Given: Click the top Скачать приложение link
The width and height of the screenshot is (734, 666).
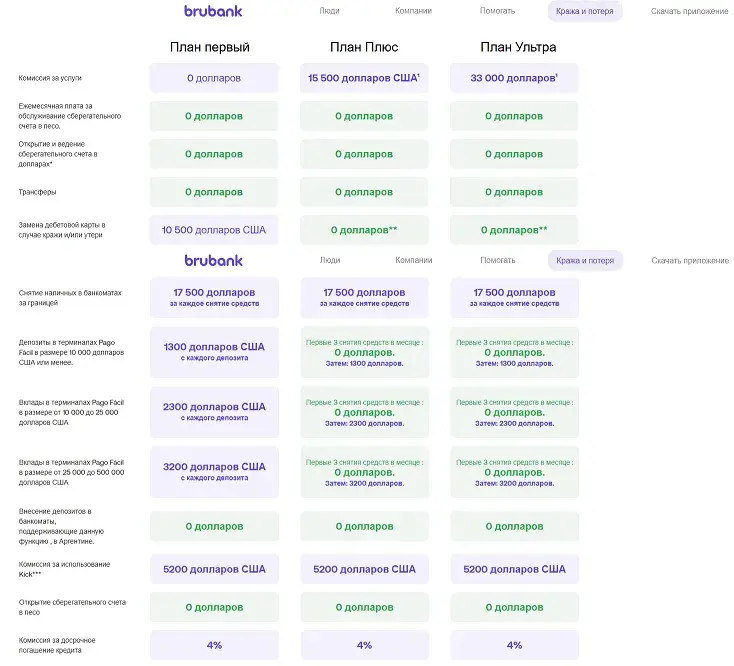Looking at the screenshot, I should tap(690, 11).
